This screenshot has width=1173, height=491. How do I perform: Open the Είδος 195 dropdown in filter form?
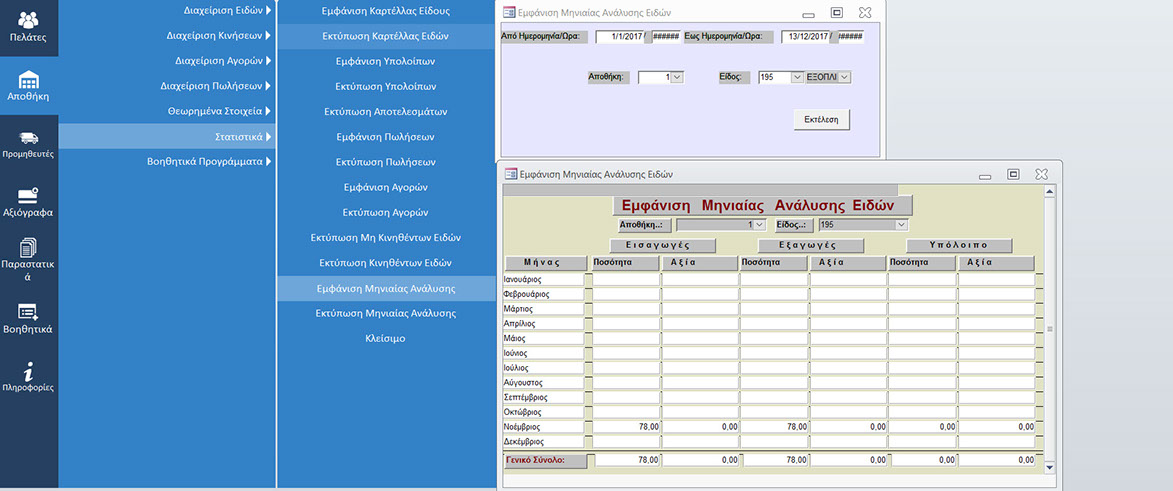pos(797,77)
